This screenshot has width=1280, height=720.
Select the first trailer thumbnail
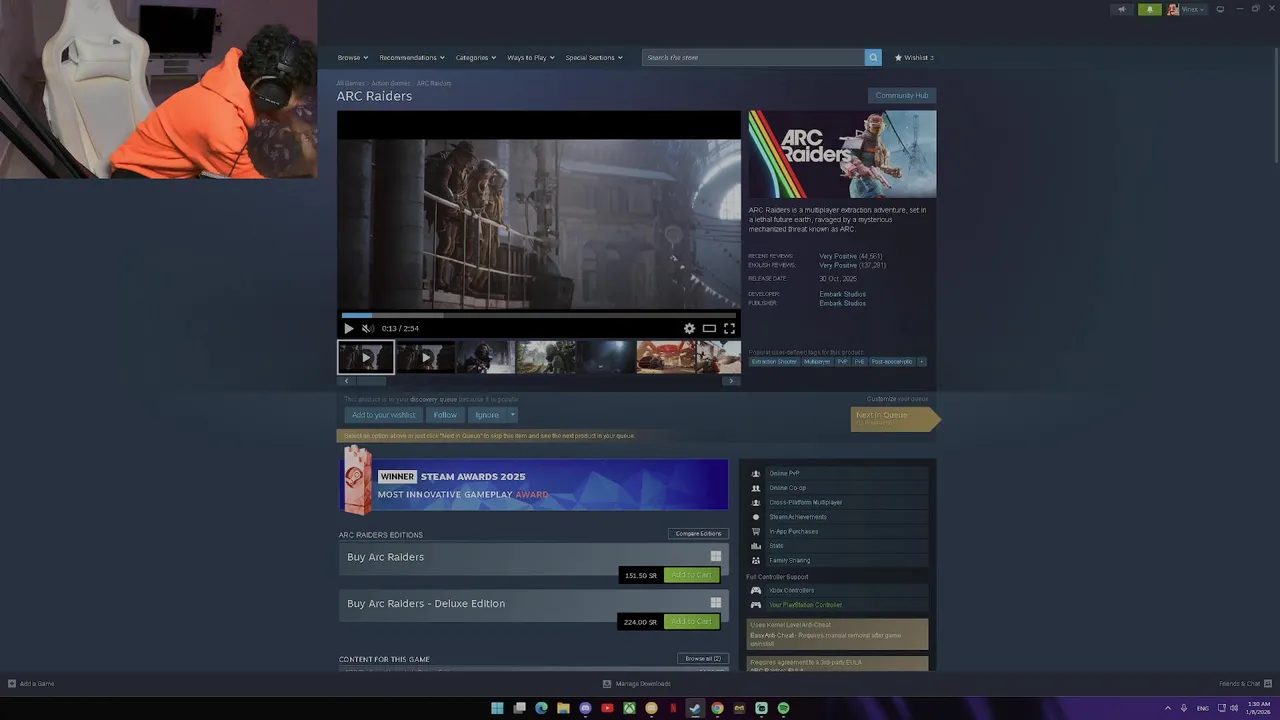[365, 357]
